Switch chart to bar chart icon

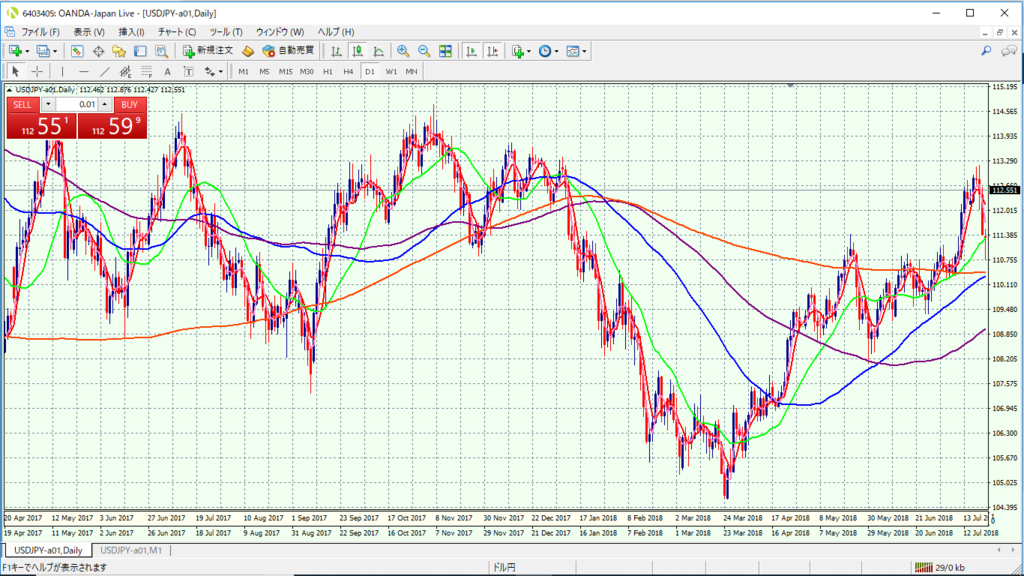(336, 51)
